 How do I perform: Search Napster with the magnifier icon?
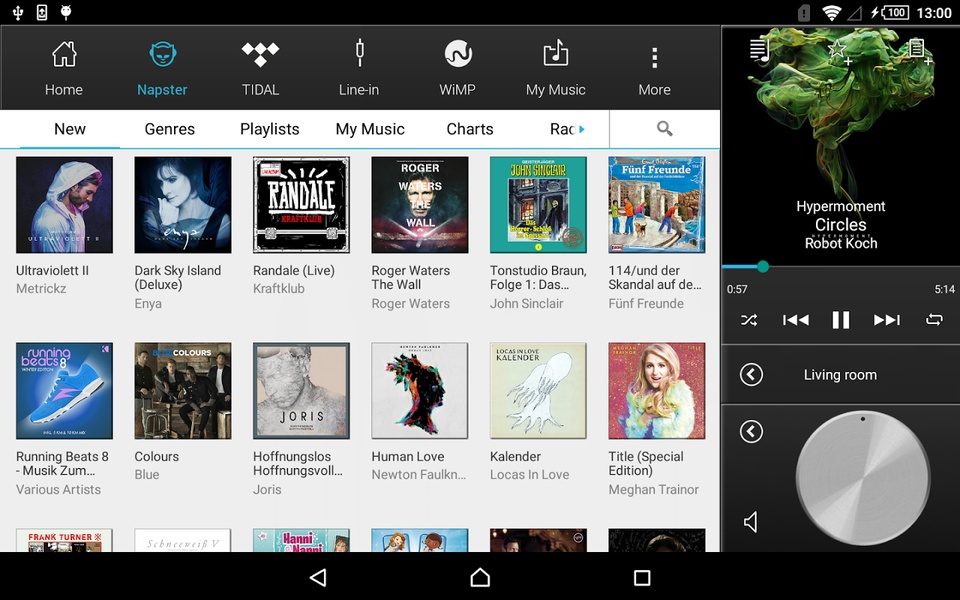[664, 129]
